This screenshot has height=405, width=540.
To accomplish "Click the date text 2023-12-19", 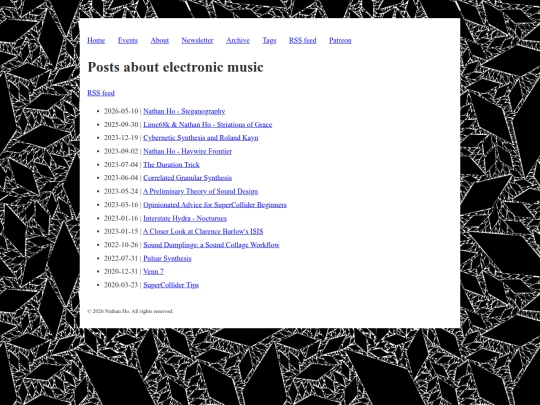I will pos(121,138).
